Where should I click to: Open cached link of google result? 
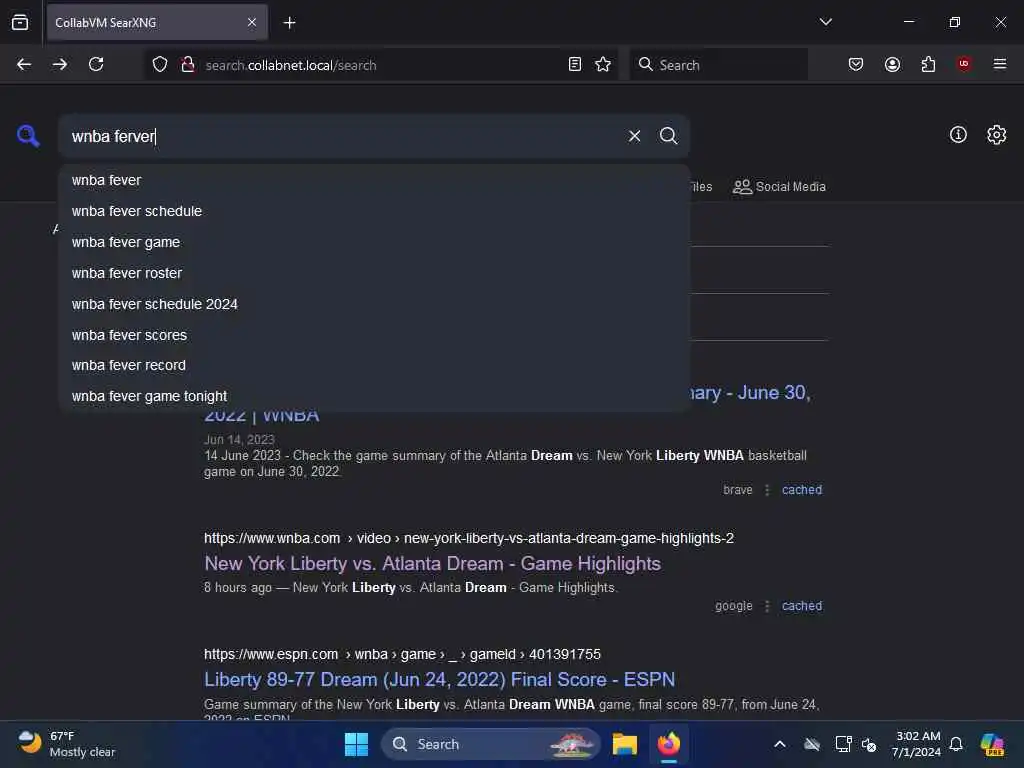(801, 606)
